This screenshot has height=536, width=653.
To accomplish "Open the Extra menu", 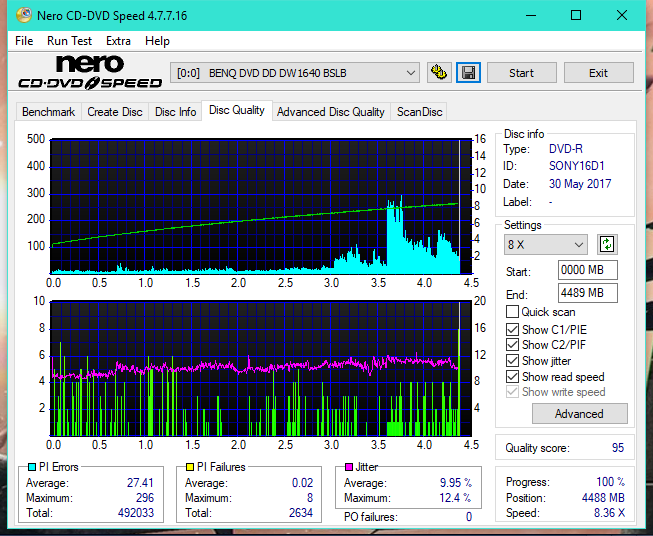I will pyautogui.click(x=118, y=41).
